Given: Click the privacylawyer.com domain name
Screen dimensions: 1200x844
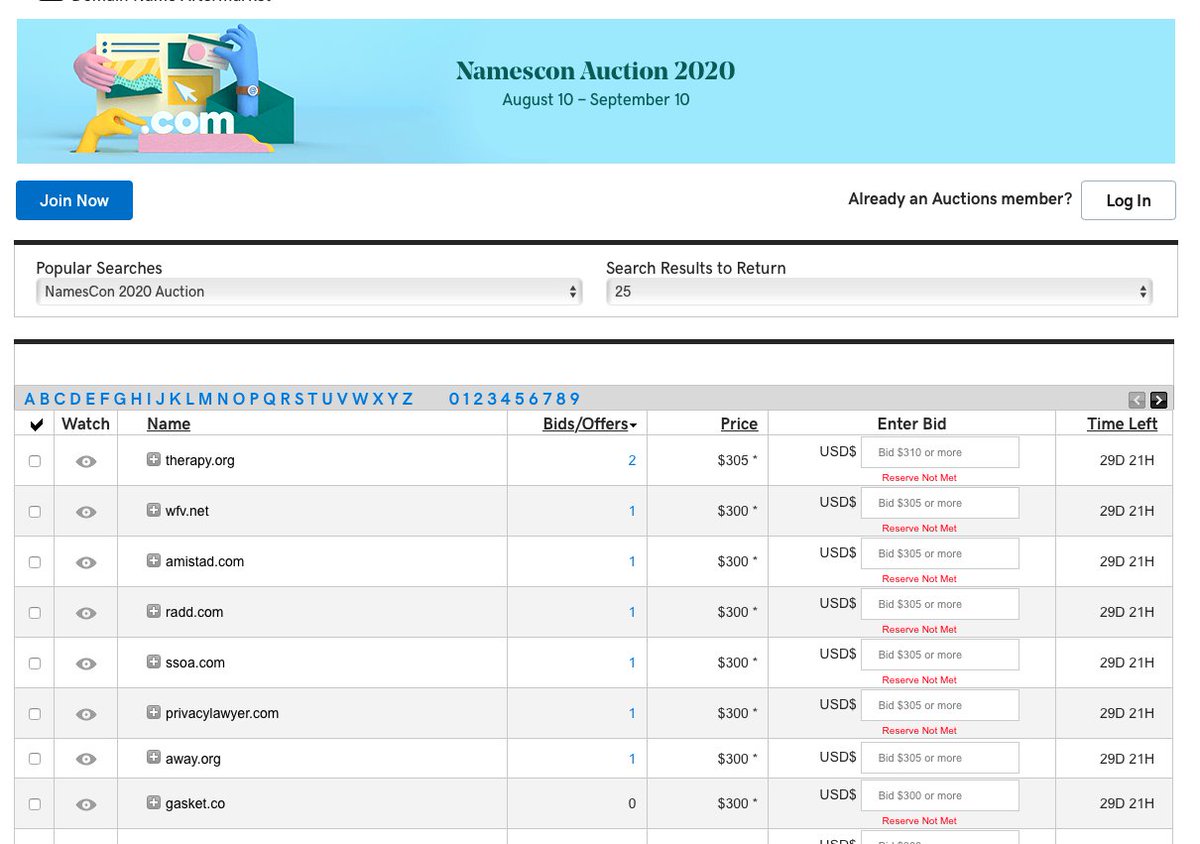Looking at the screenshot, I should pos(222,714).
